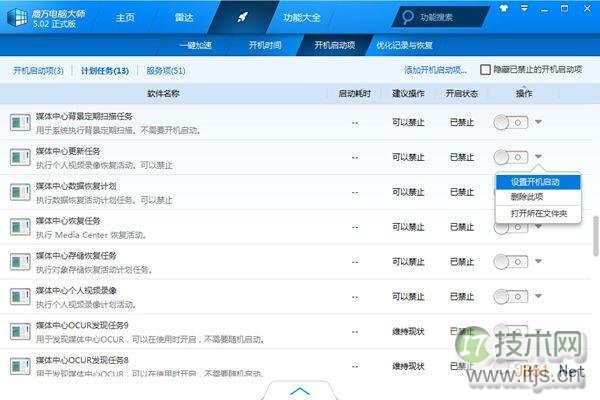This screenshot has width=600, height=400.
Task: Click the 媒体中心数据恢复计划 program icon
Action: click(20, 192)
